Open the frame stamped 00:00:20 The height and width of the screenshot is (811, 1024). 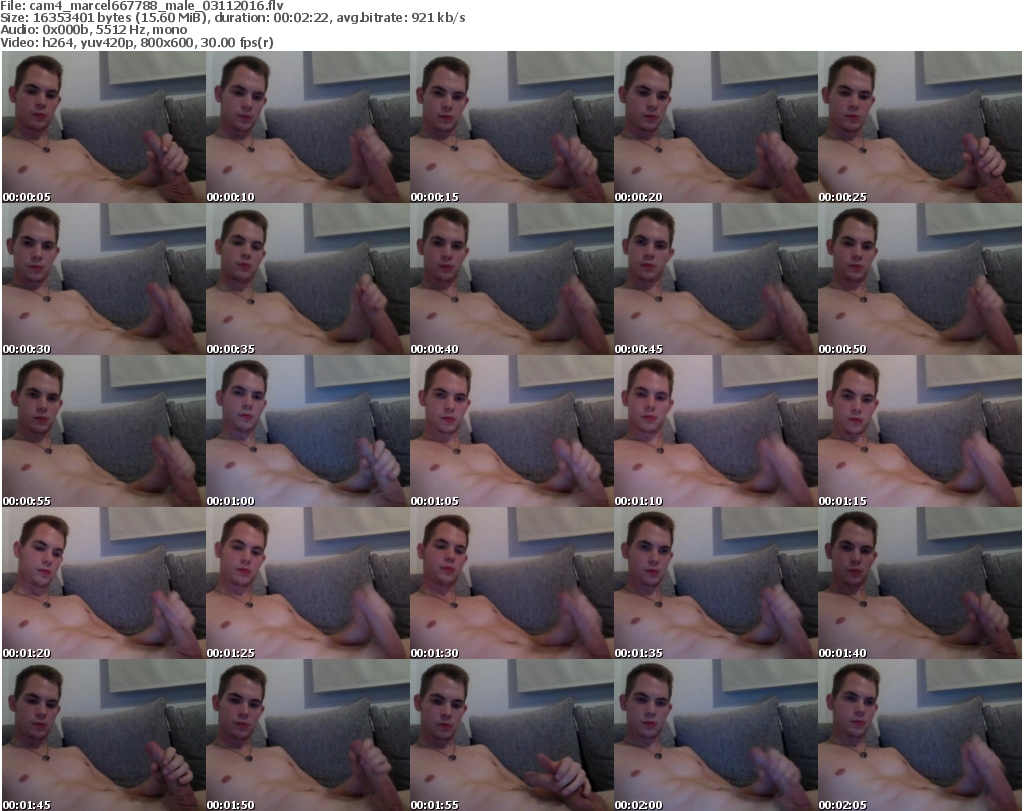(716, 127)
